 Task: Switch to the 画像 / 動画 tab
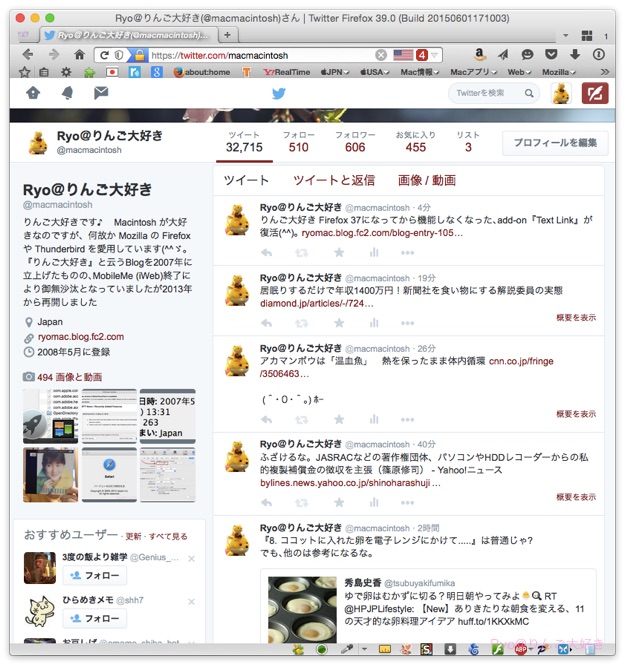pos(427,181)
